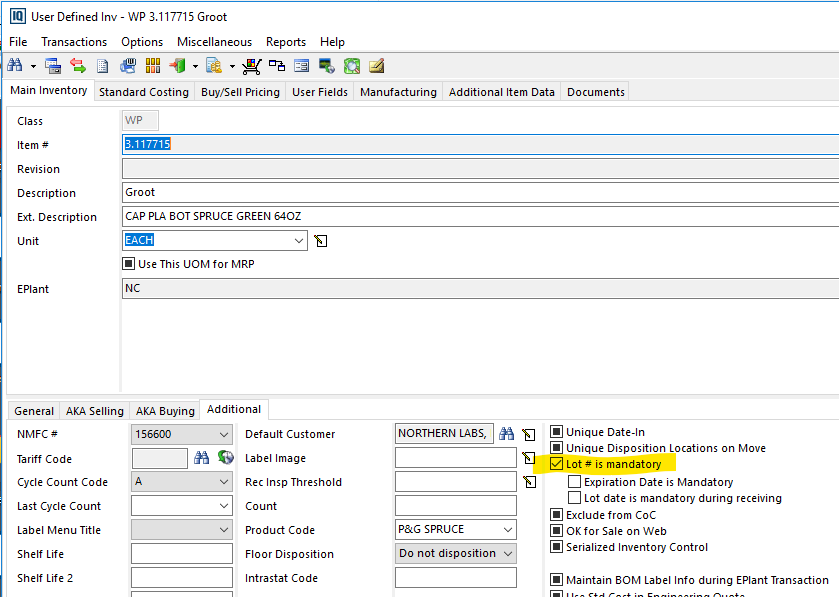Click the globe icon beside Tariff Code
Image resolution: width=839 pixels, height=597 pixels.
pos(226,457)
